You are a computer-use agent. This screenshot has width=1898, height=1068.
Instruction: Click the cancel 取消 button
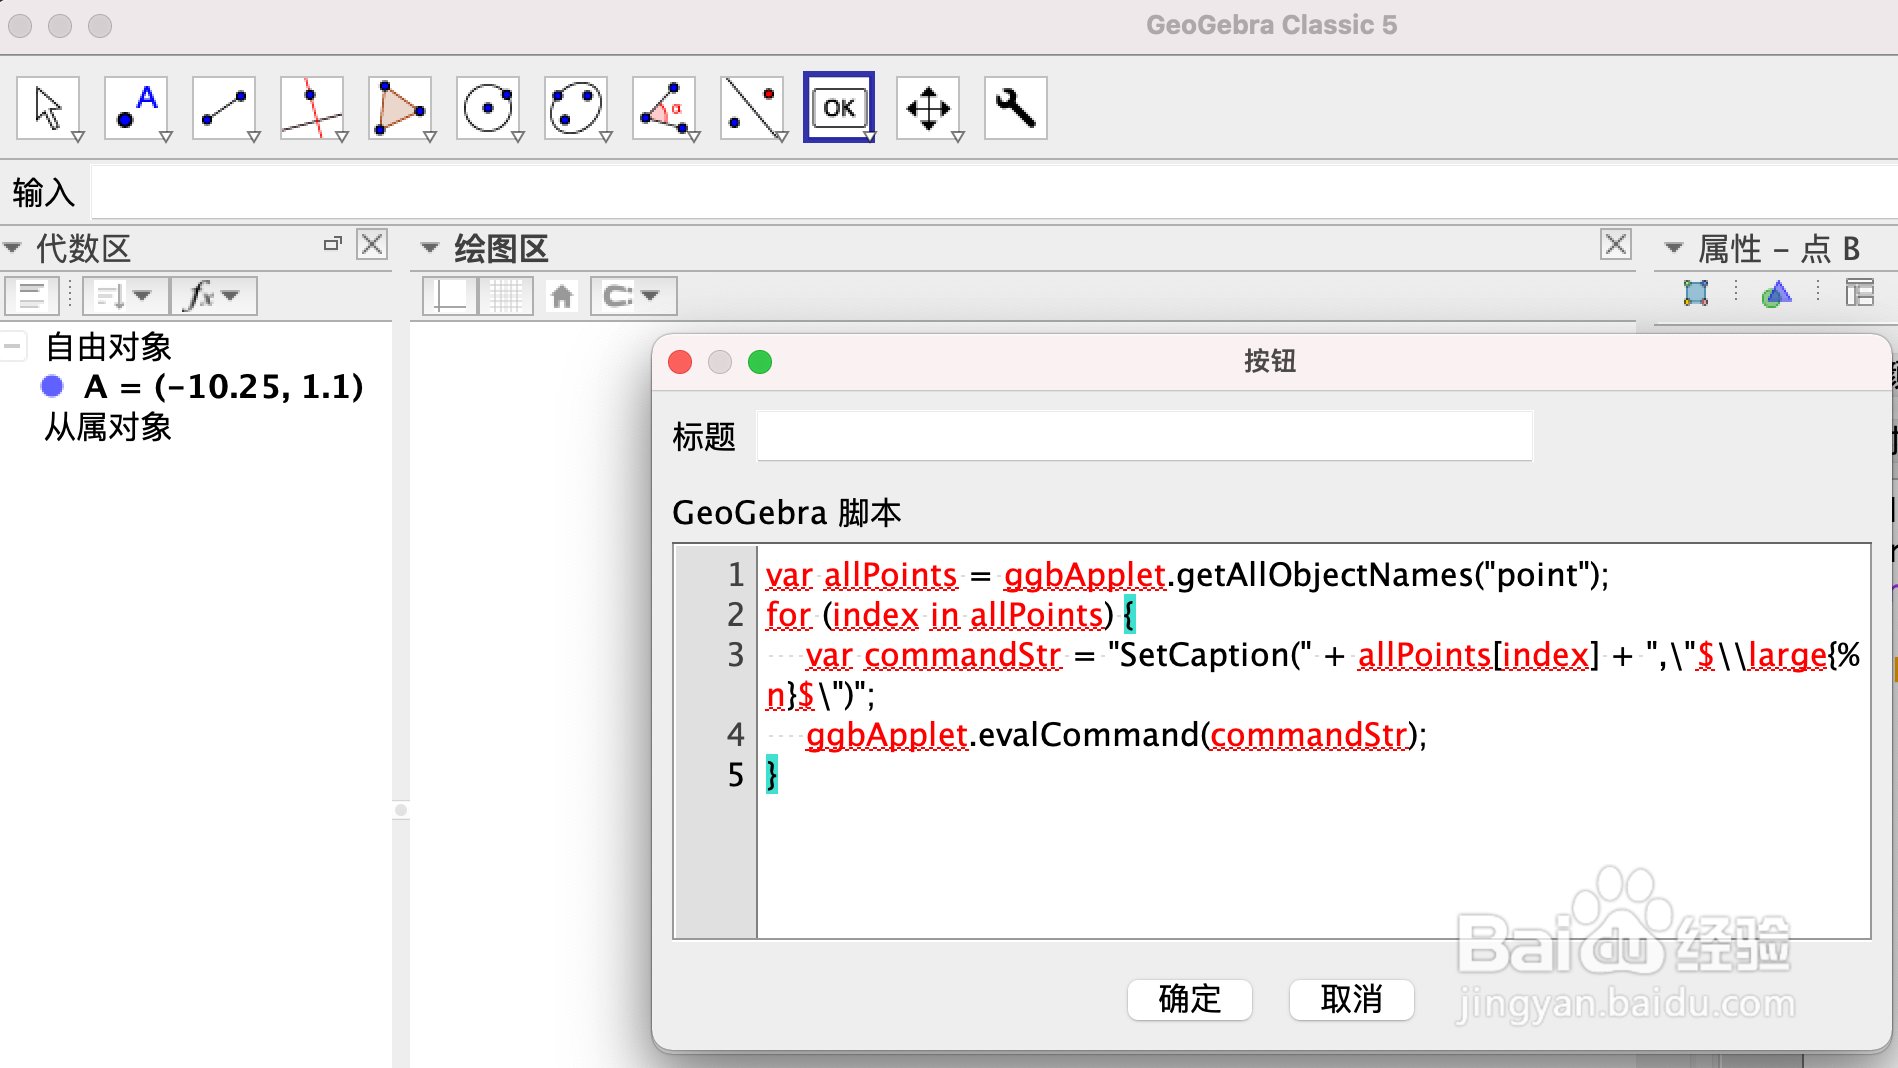(x=1352, y=999)
